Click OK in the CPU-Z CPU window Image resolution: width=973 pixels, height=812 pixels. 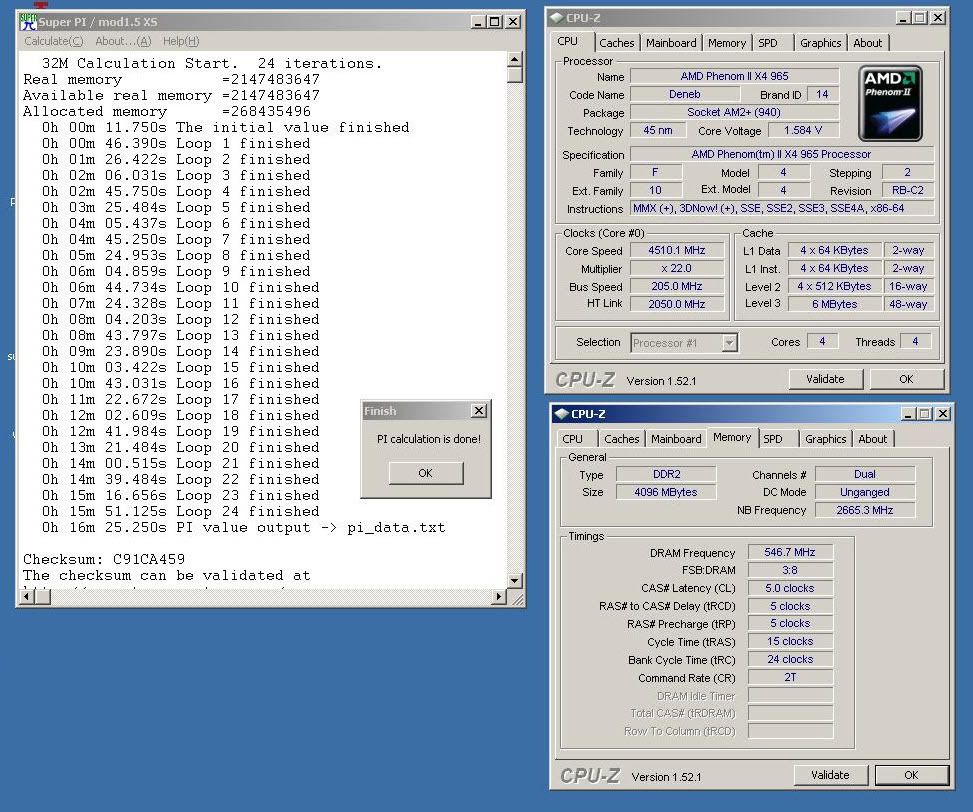[x=906, y=379]
